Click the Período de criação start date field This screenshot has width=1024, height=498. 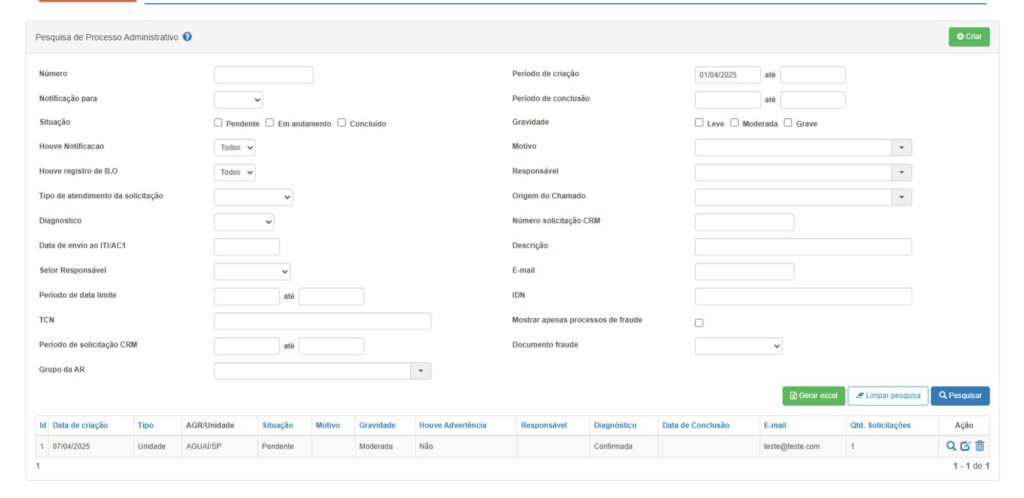727,75
